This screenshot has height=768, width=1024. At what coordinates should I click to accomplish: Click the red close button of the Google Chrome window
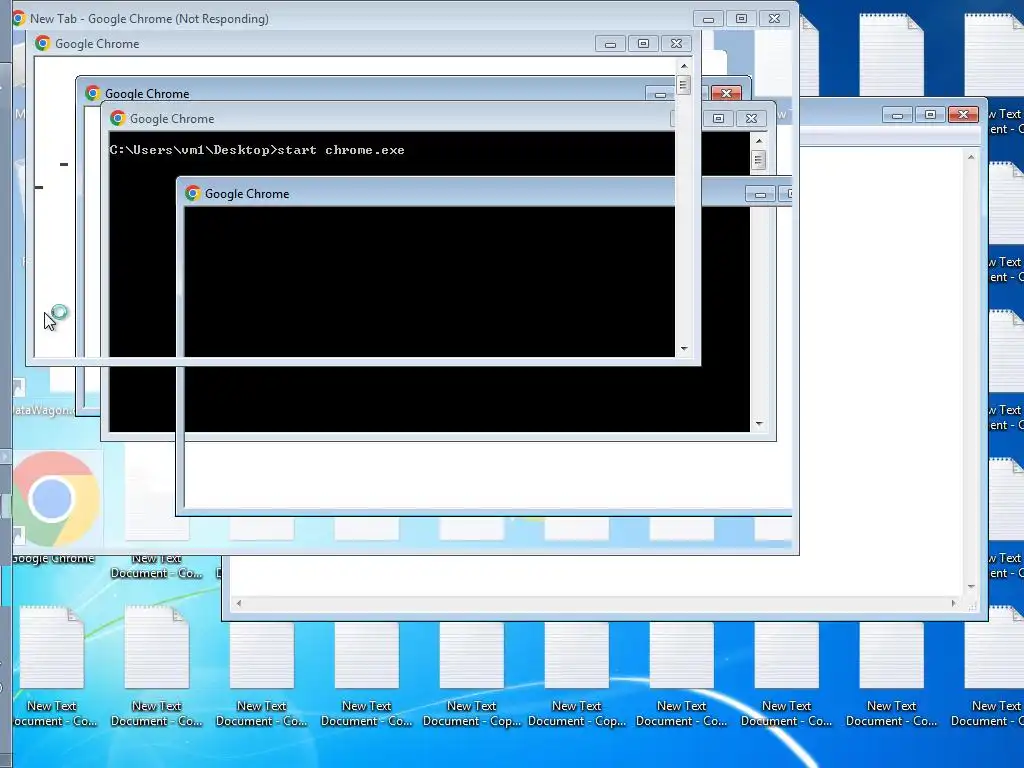click(726, 93)
